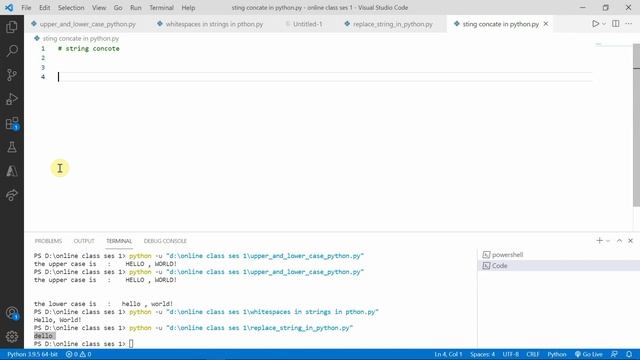
Task: Start Go Live server
Action: tap(589, 354)
